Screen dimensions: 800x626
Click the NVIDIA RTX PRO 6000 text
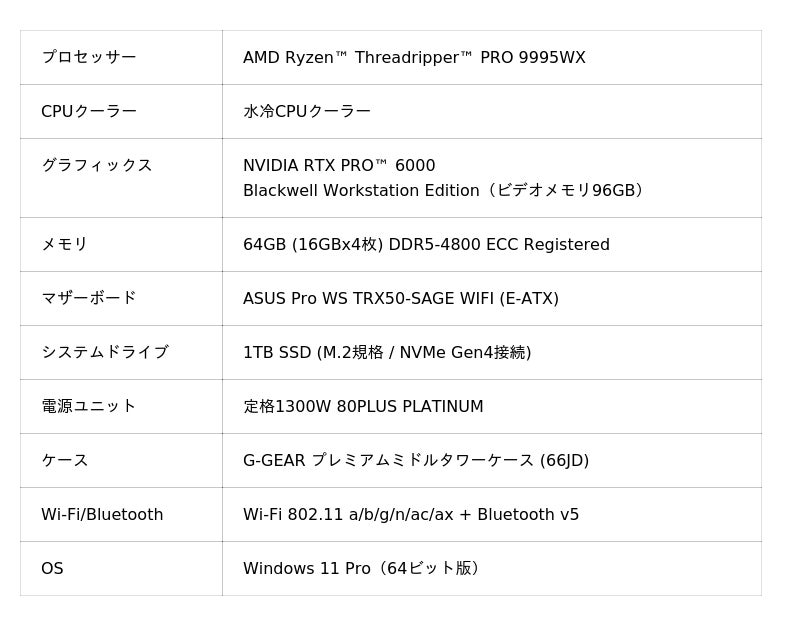click(x=339, y=165)
